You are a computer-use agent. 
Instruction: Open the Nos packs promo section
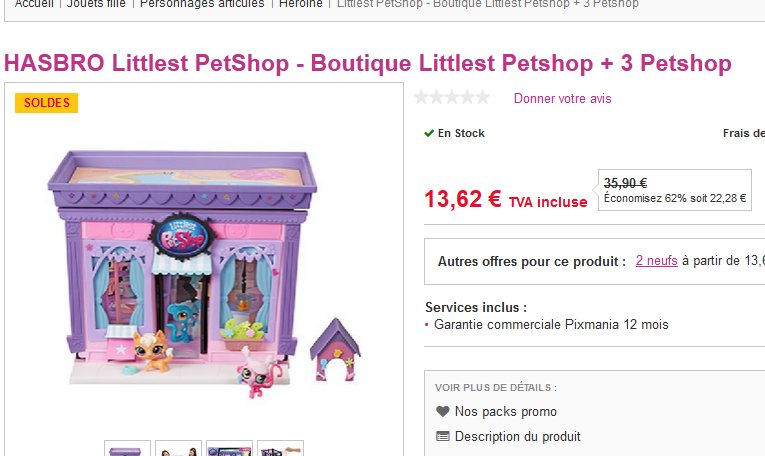pyautogui.click(x=505, y=412)
